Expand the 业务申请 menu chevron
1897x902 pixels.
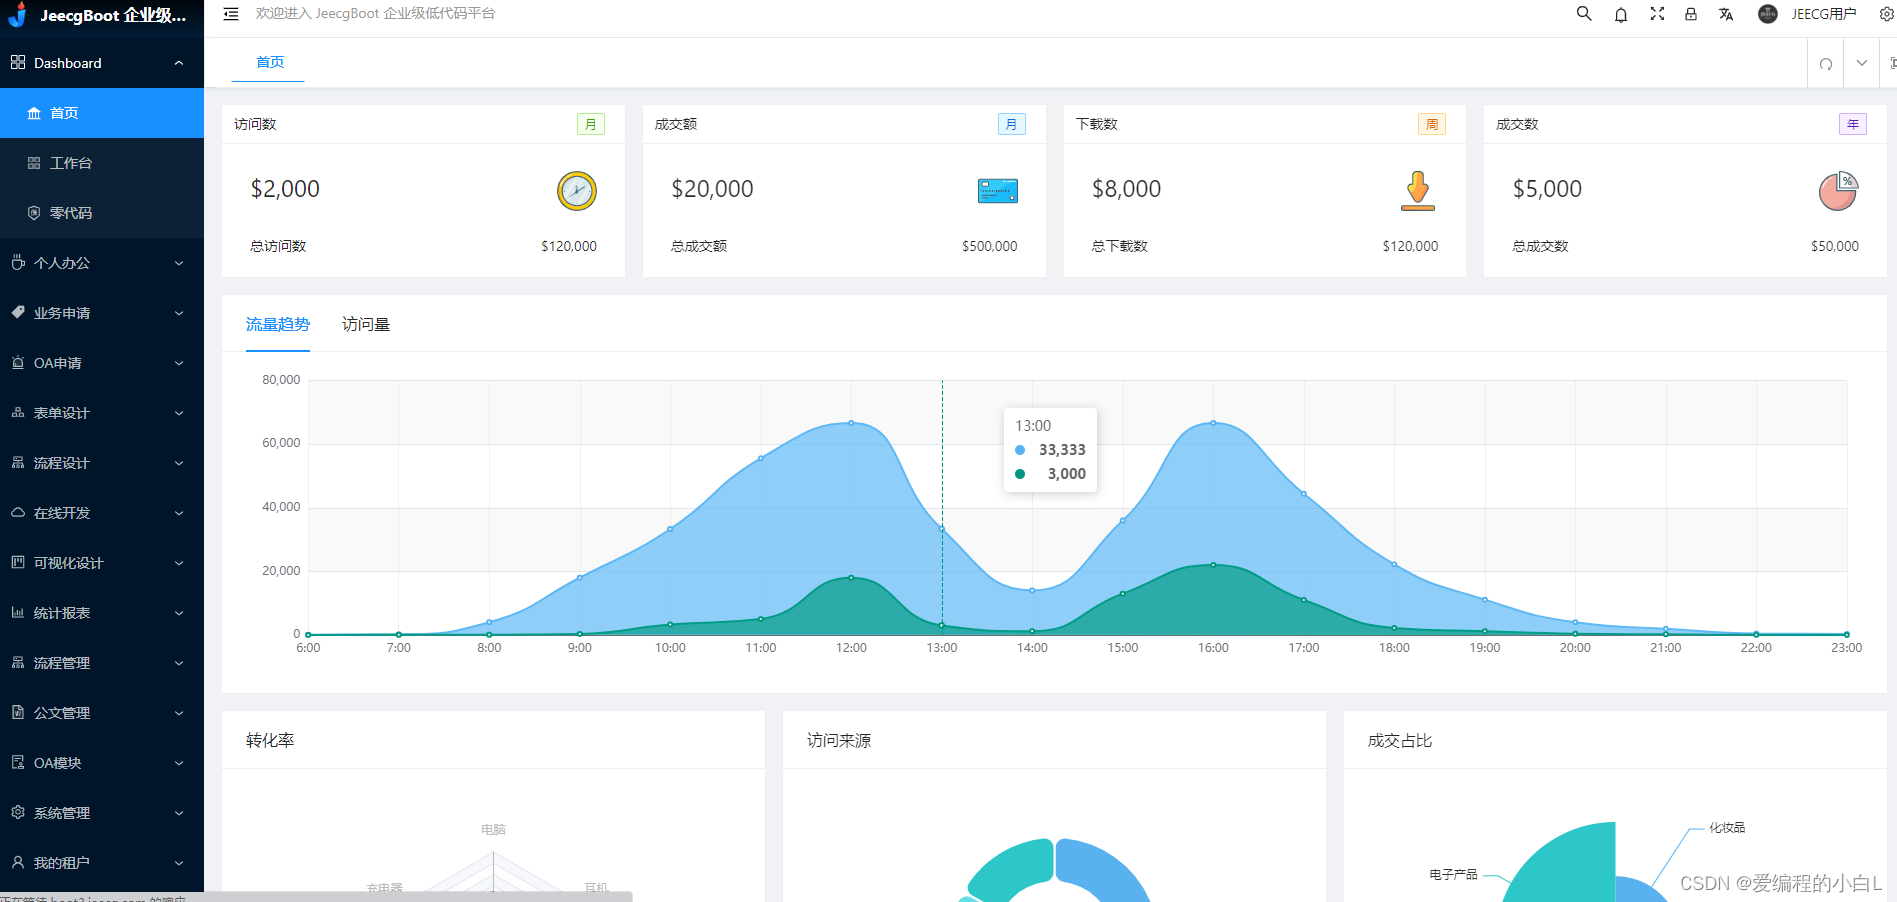(179, 313)
